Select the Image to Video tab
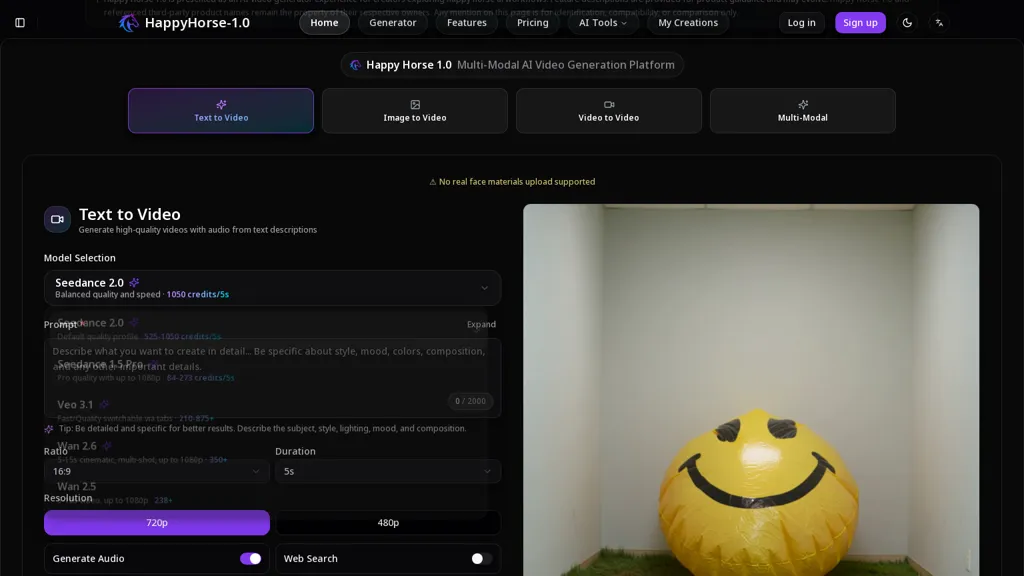The height and width of the screenshot is (576, 1024). point(415,111)
